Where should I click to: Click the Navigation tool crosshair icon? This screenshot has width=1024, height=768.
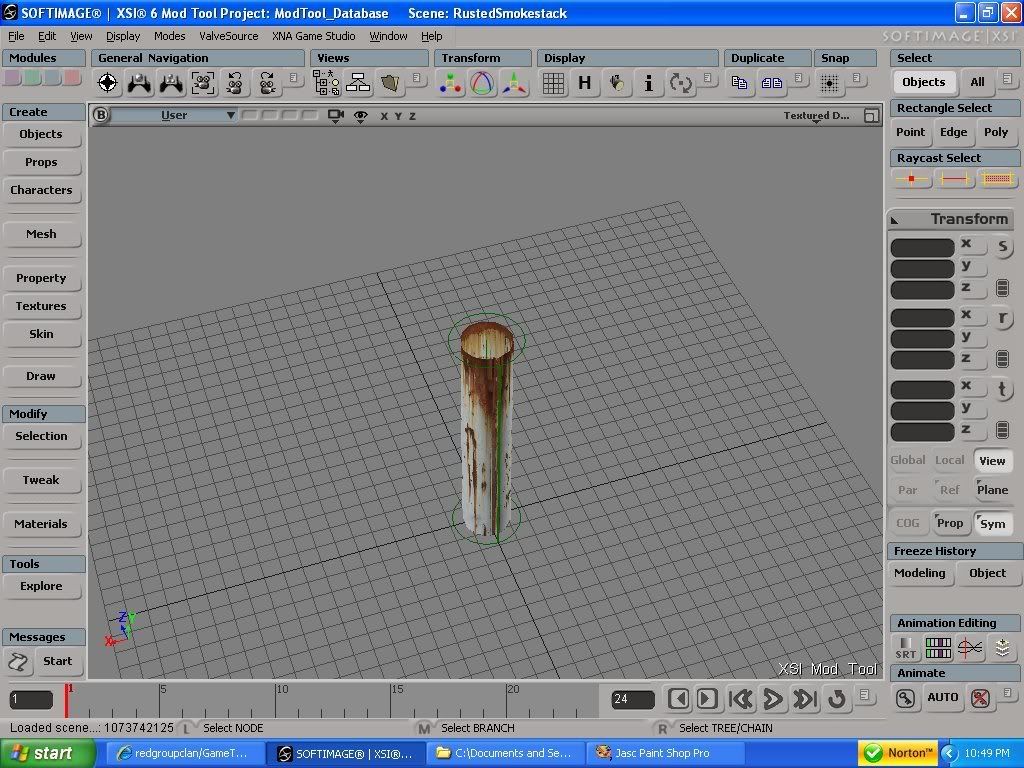point(107,83)
